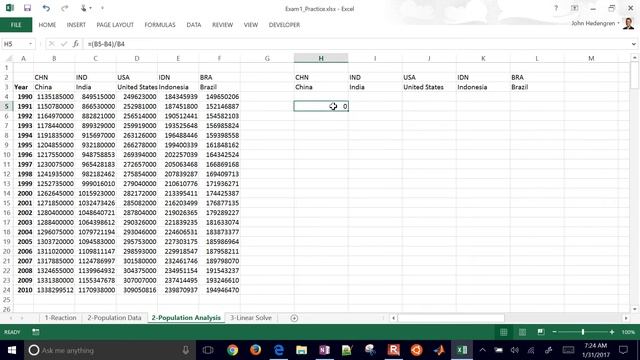Image resolution: width=640 pixels, height=360 pixels.
Task: Switch to Page Break Preview icon
Action: [541, 332]
